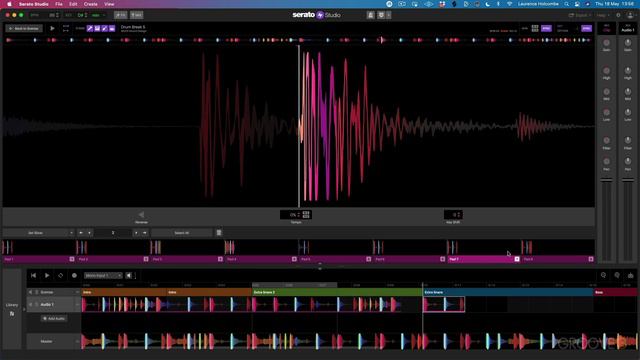Click the Add Audio button
This screenshot has height=360, width=640.
click(54, 318)
